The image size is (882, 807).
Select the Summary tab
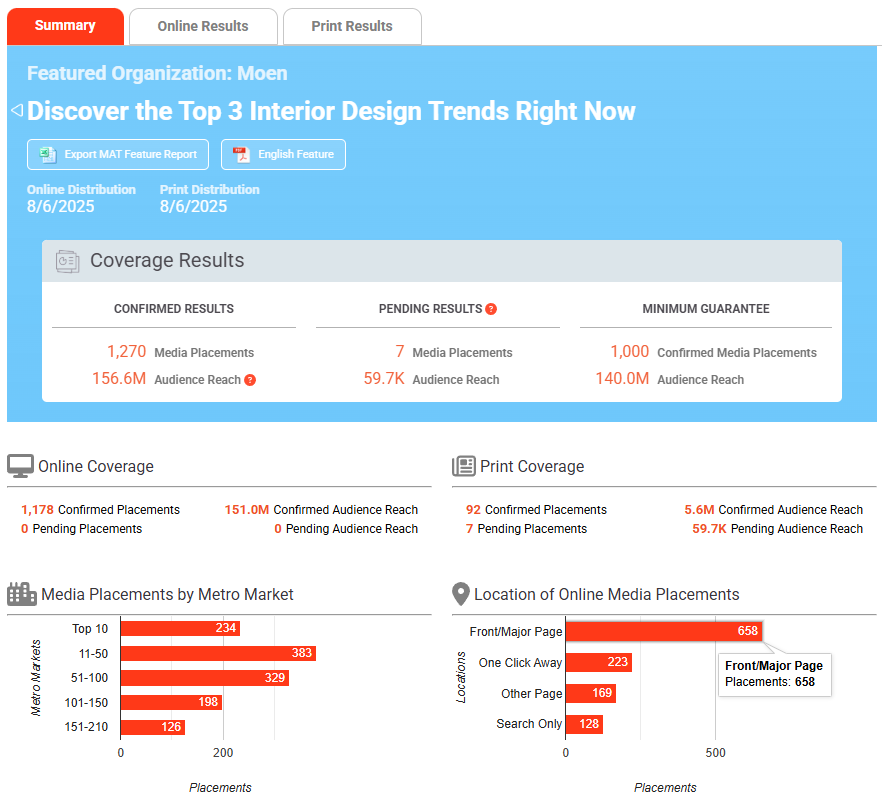(65, 26)
